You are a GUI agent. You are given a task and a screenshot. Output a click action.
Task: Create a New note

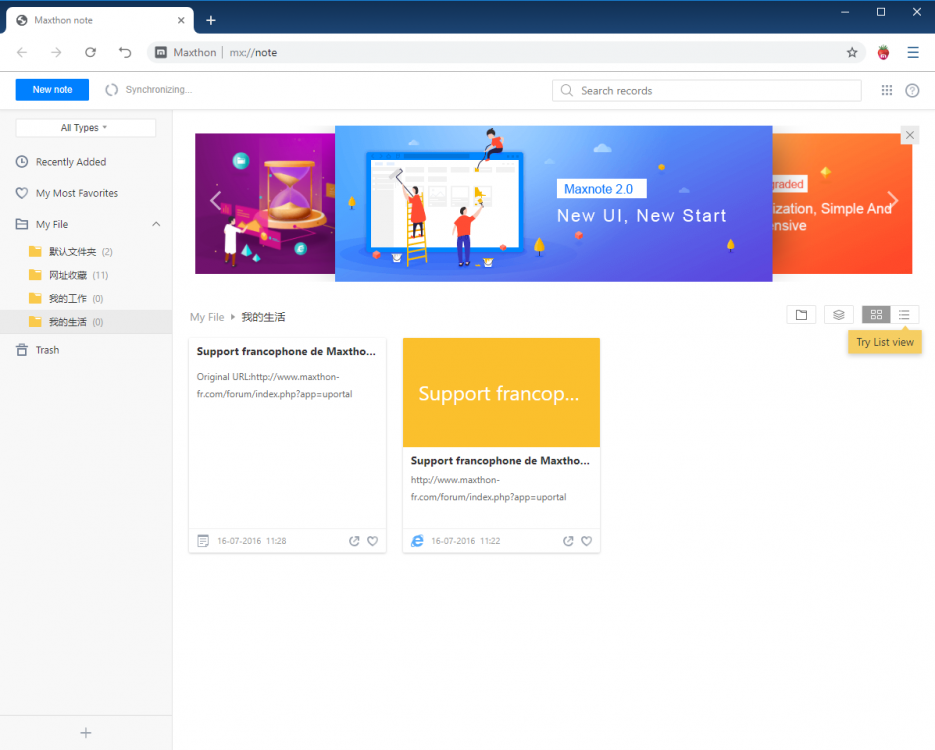point(51,89)
